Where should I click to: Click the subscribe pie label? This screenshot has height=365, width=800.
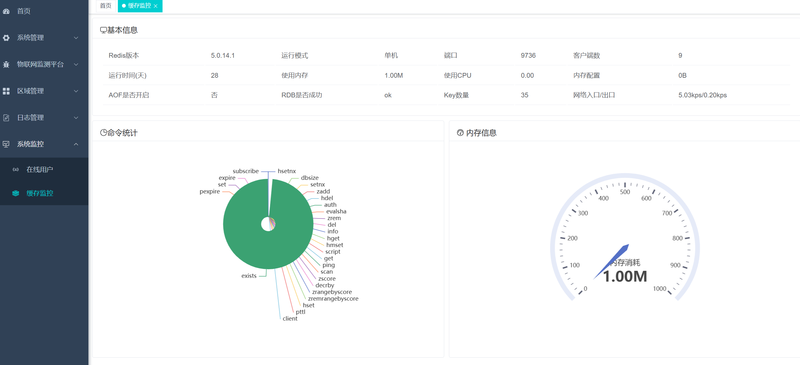pos(245,171)
